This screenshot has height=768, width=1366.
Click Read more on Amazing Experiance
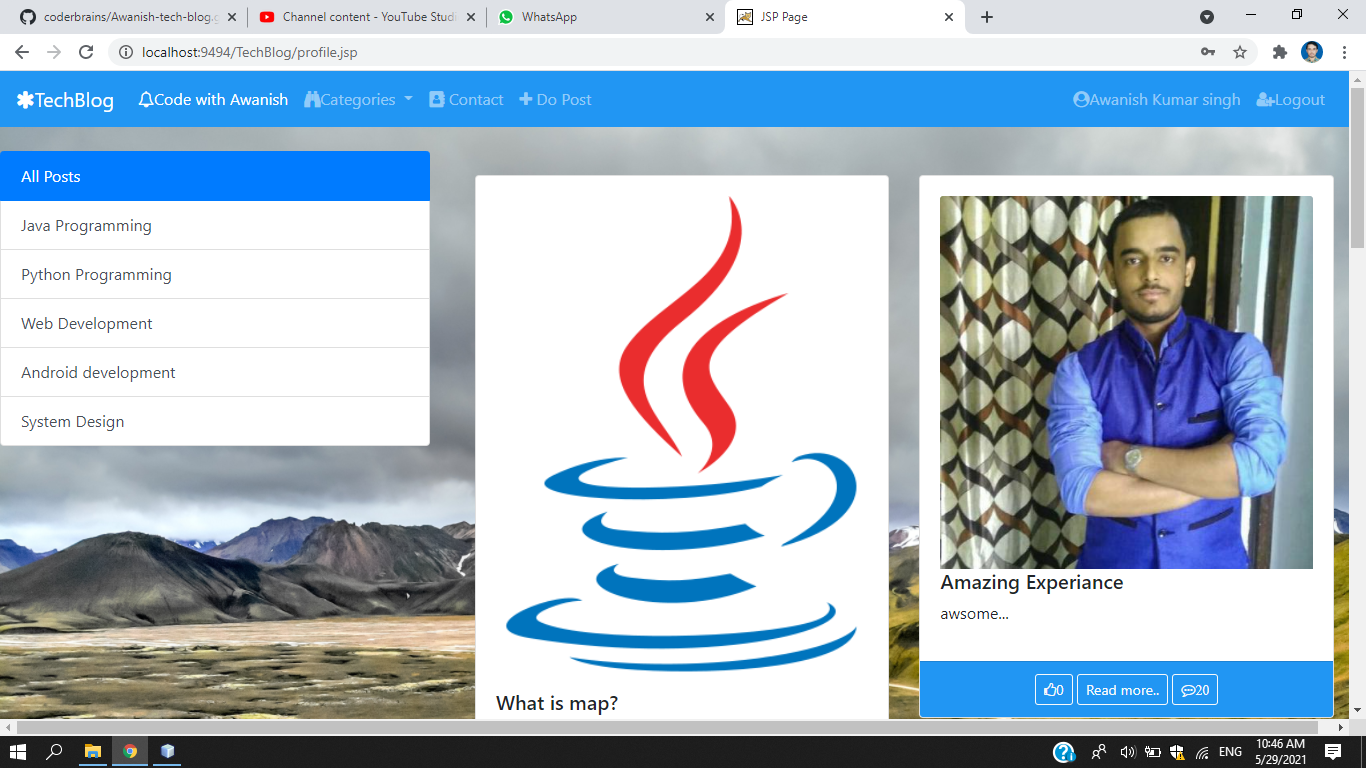[1122, 690]
